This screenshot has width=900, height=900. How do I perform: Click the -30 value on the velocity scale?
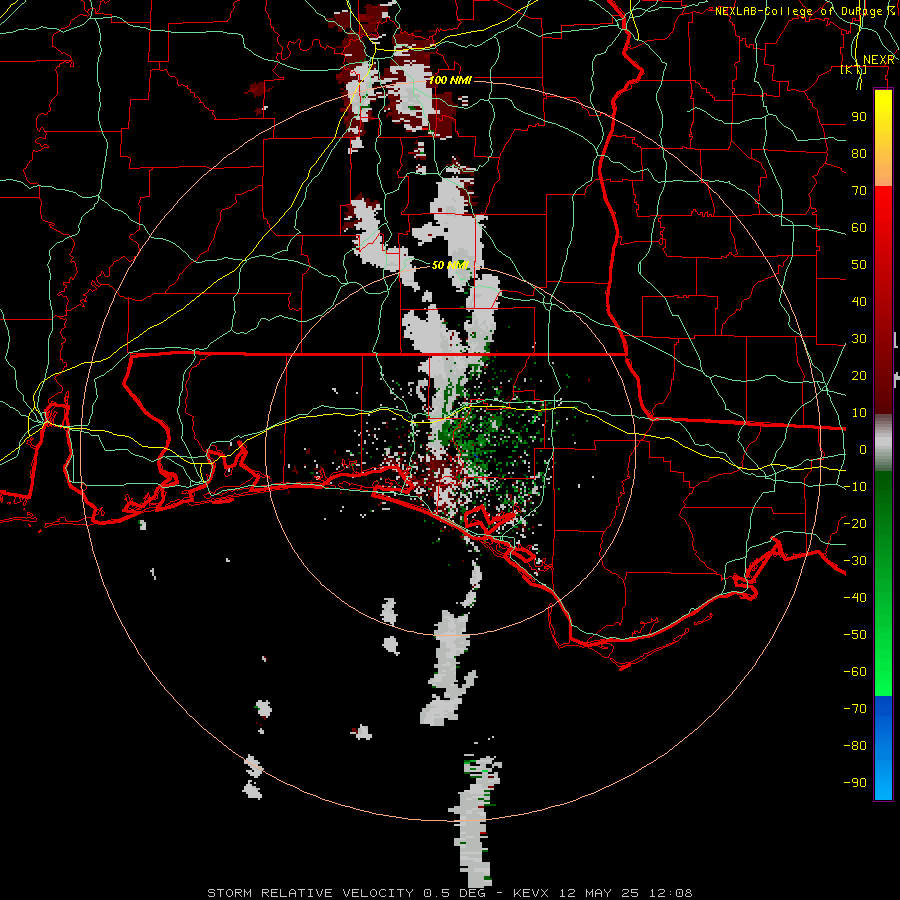point(855,561)
